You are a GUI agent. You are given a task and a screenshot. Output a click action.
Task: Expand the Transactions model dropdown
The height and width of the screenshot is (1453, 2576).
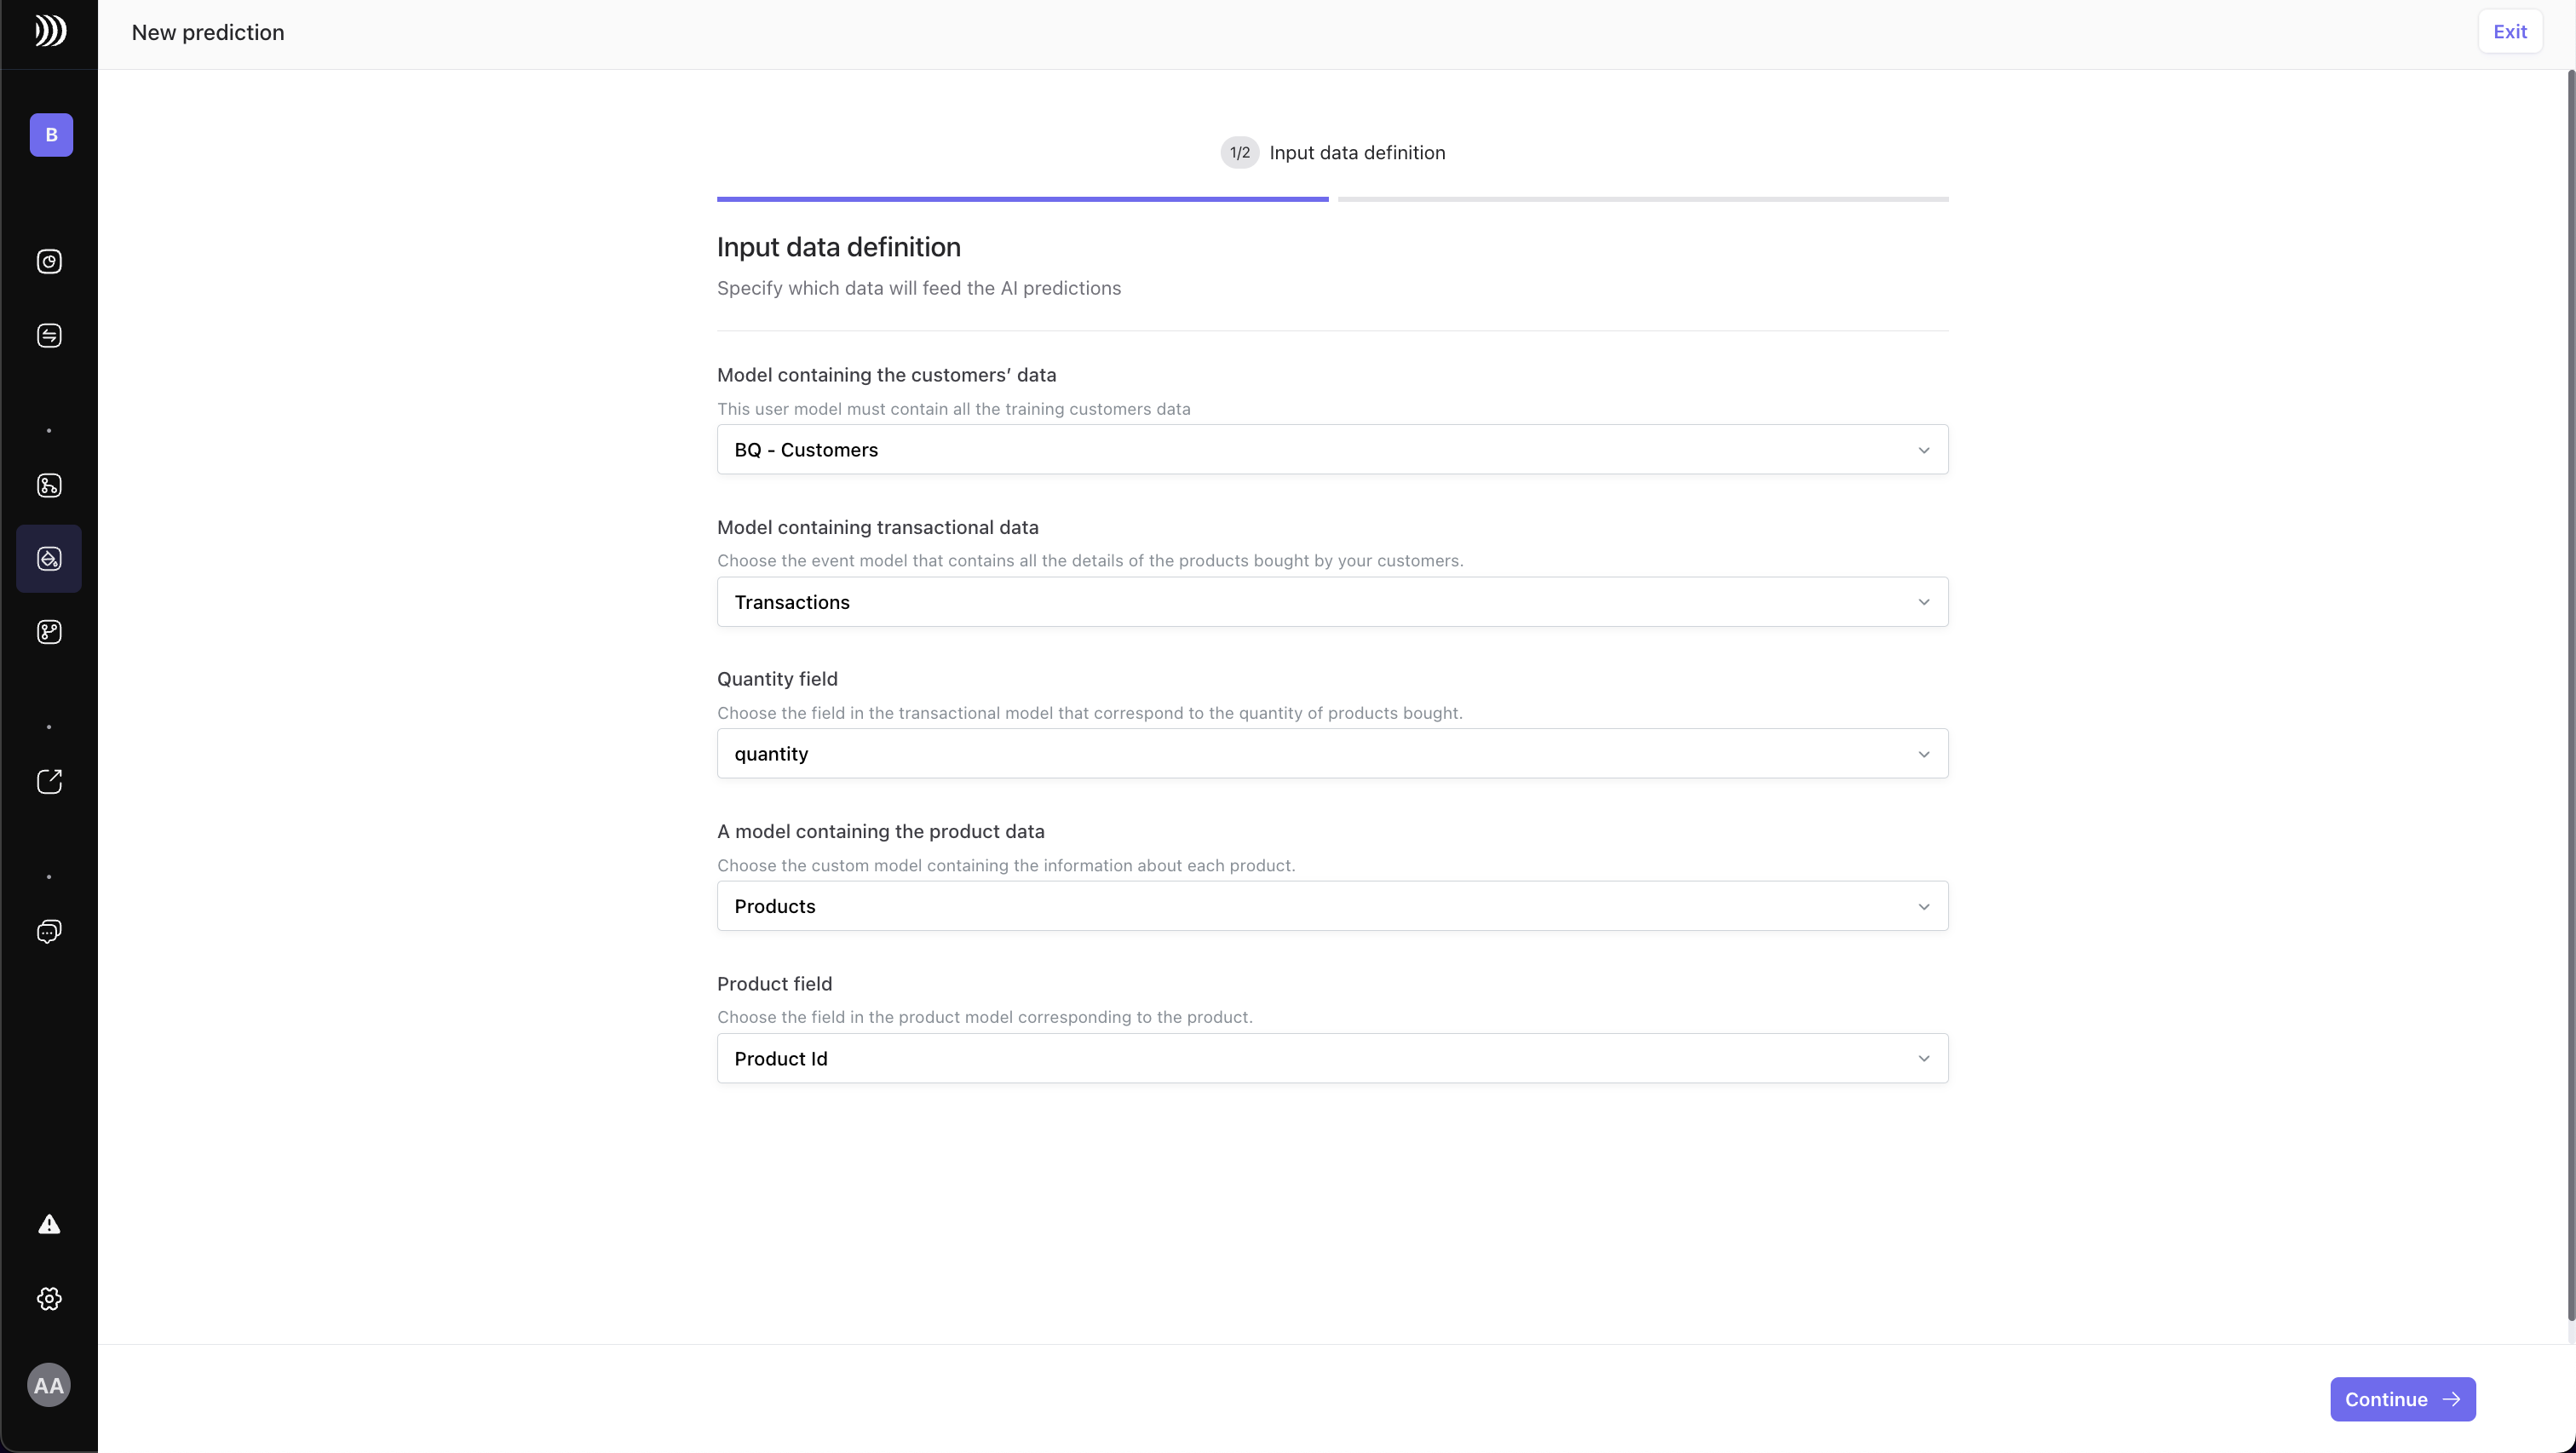[x=1332, y=602]
